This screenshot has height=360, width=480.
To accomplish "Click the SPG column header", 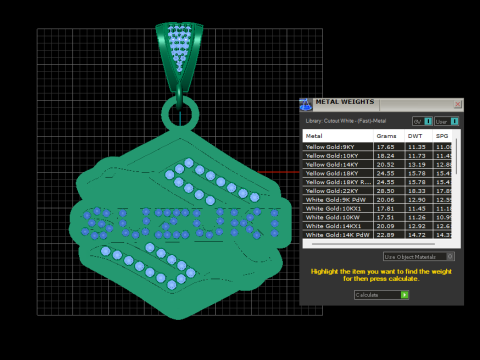I will pyautogui.click(x=442, y=136).
